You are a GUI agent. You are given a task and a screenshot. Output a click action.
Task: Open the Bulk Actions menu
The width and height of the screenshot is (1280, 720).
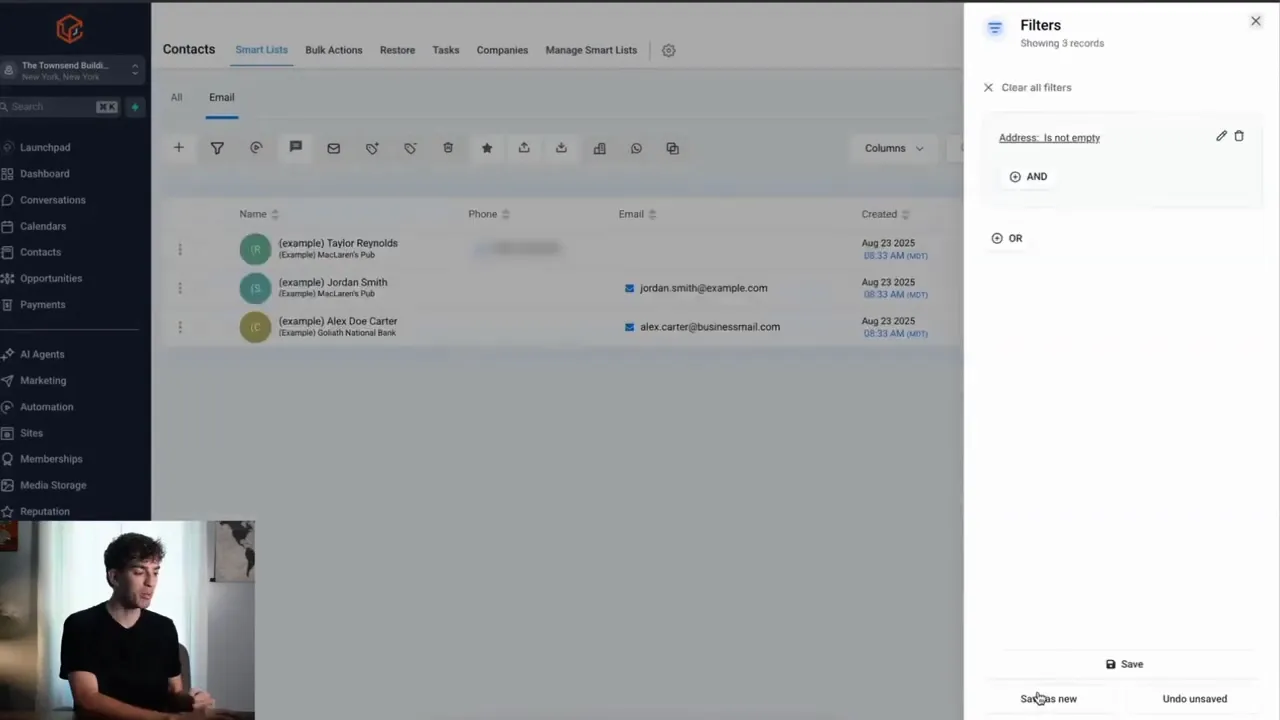point(333,49)
